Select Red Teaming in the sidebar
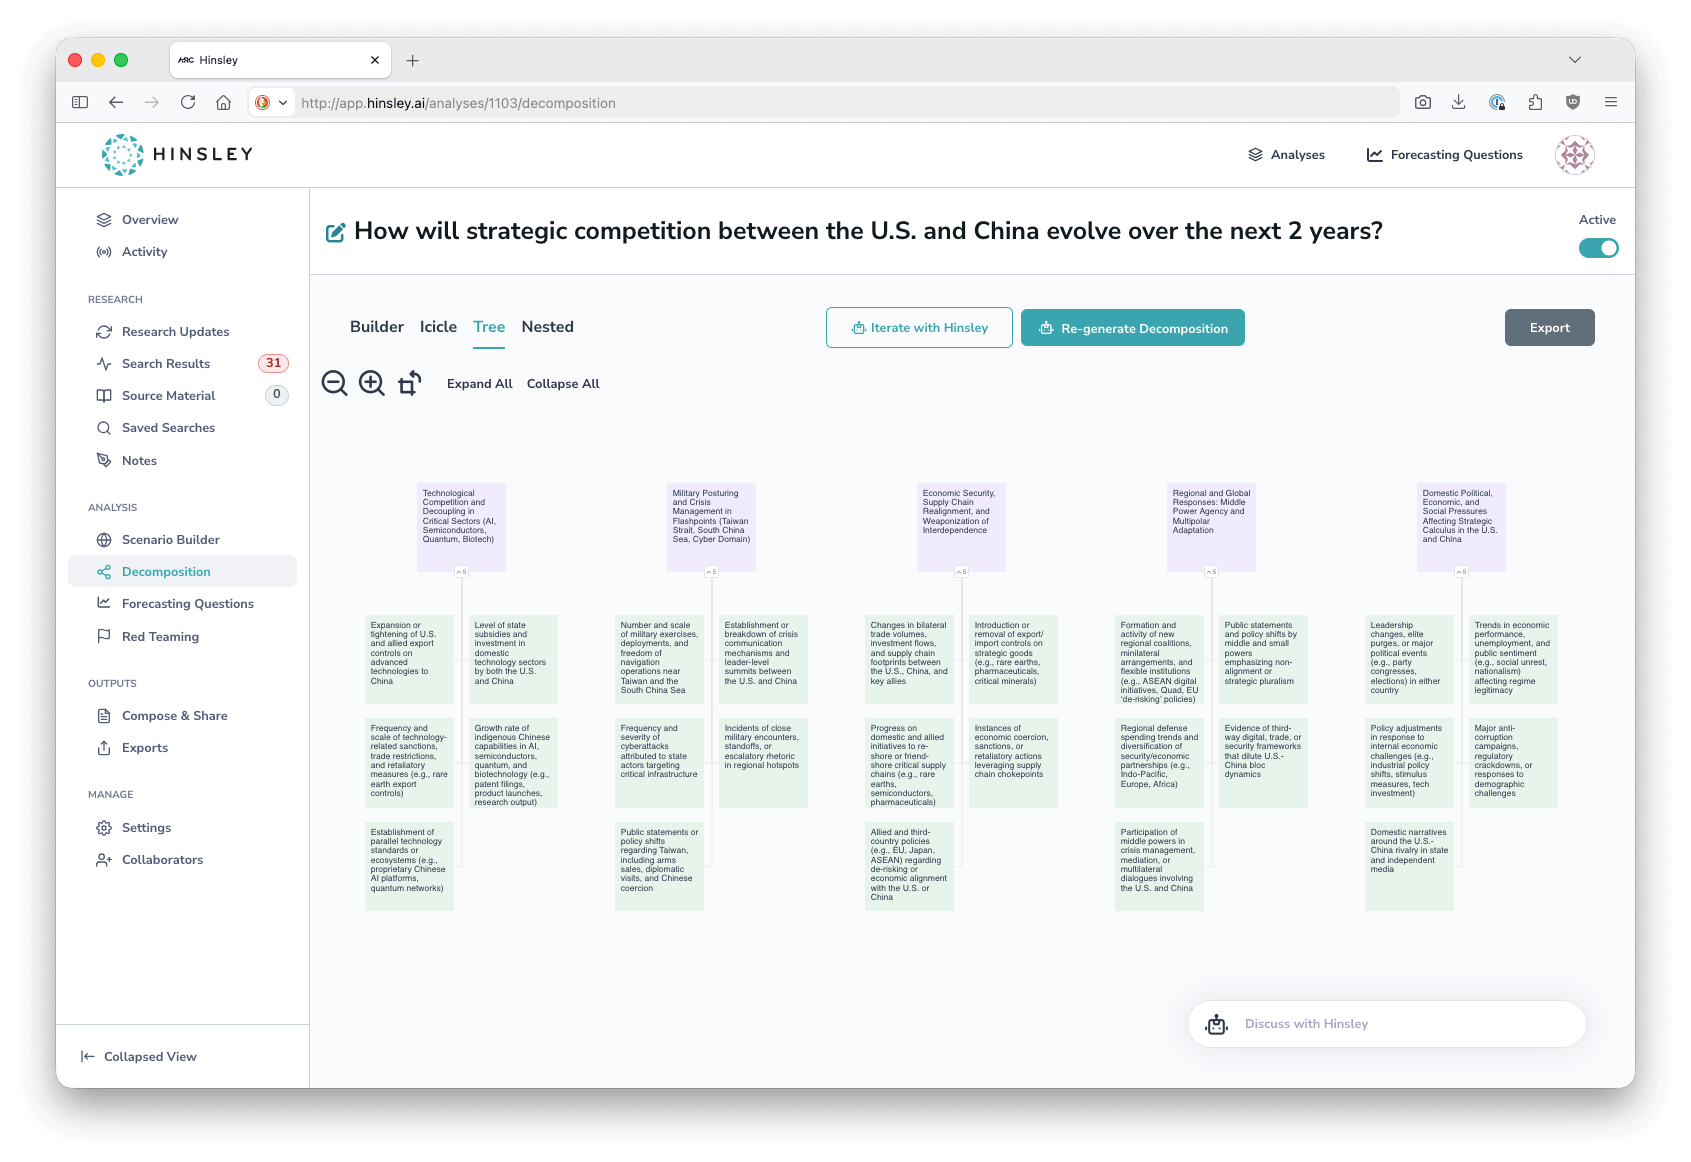 pyautogui.click(x=160, y=636)
